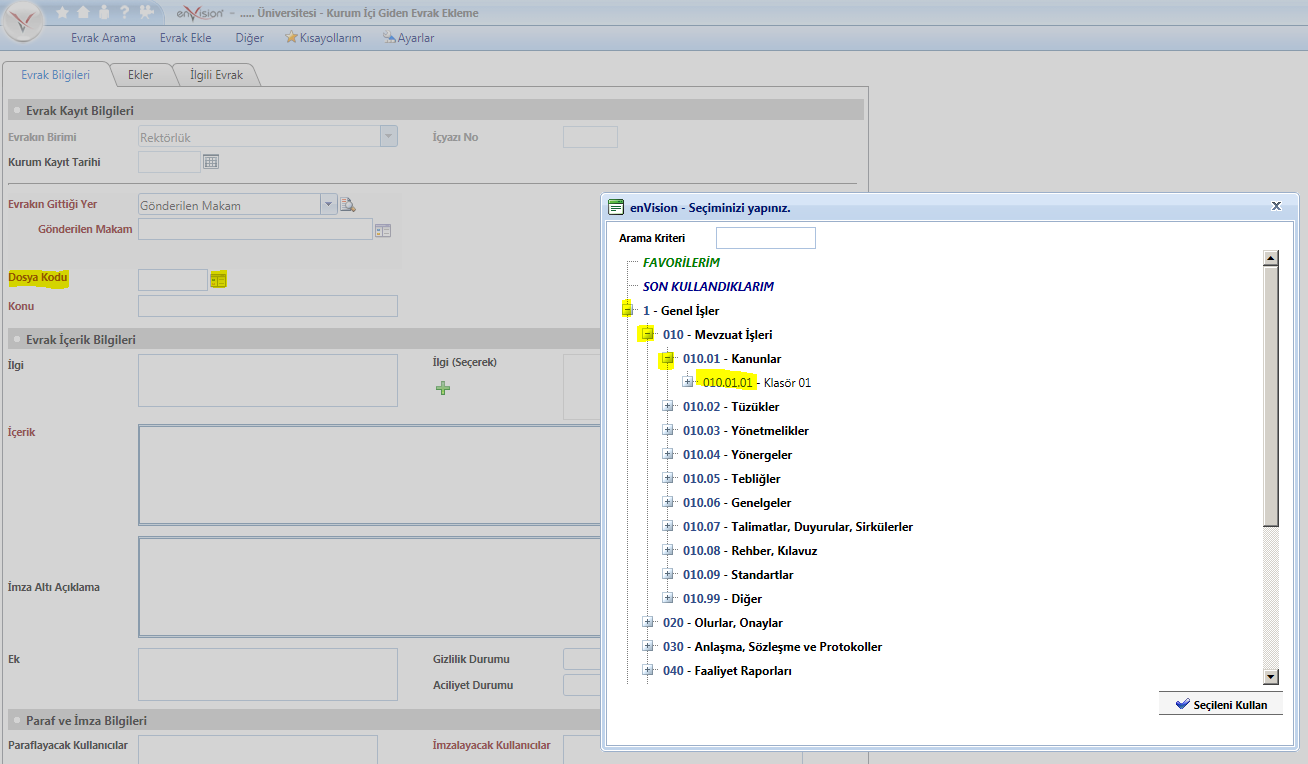The width and height of the screenshot is (1308, 764).
Task: Close the Seçiminizi yapınız dialog
Action: (x=1276, y=206)
